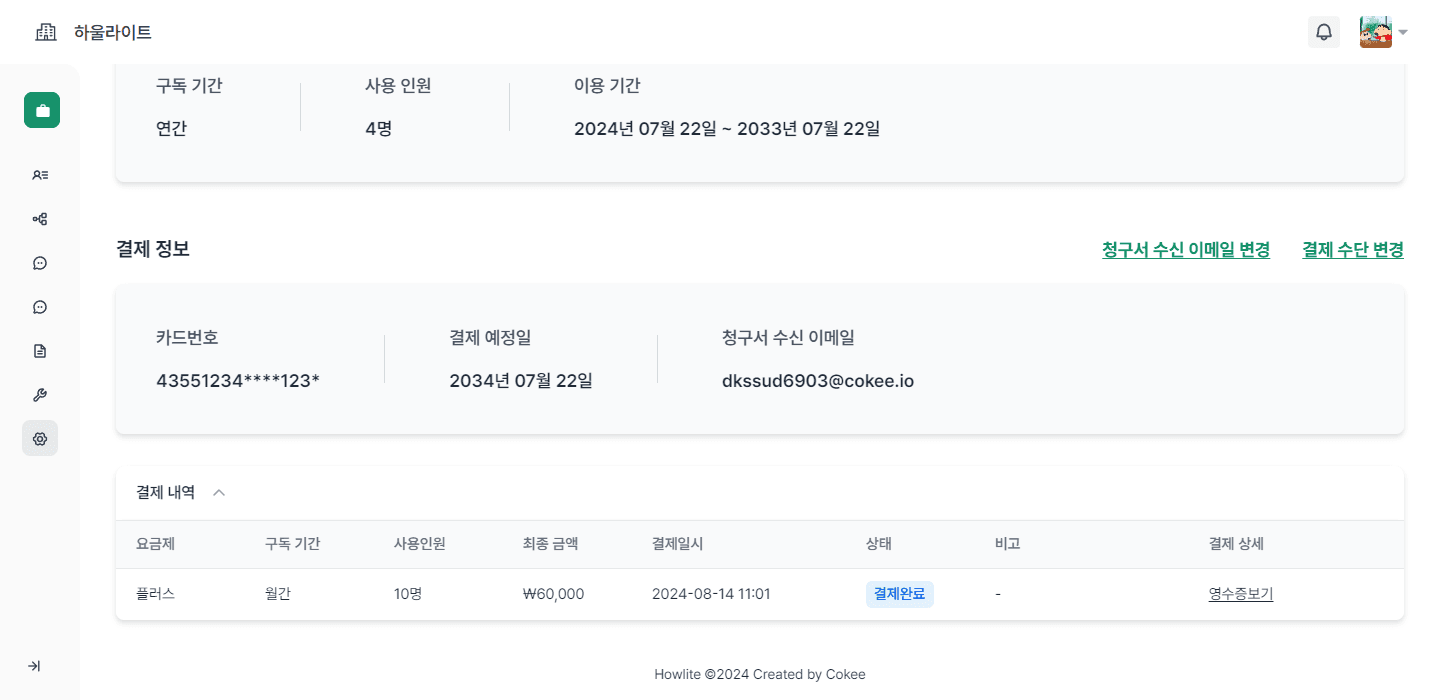Click the organization chart icon in sidebar

[x=39, y=218]
